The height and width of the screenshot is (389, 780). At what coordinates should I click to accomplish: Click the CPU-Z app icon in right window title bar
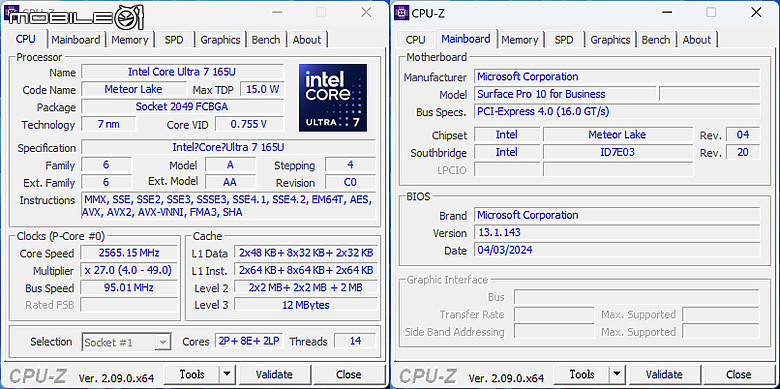401,12
